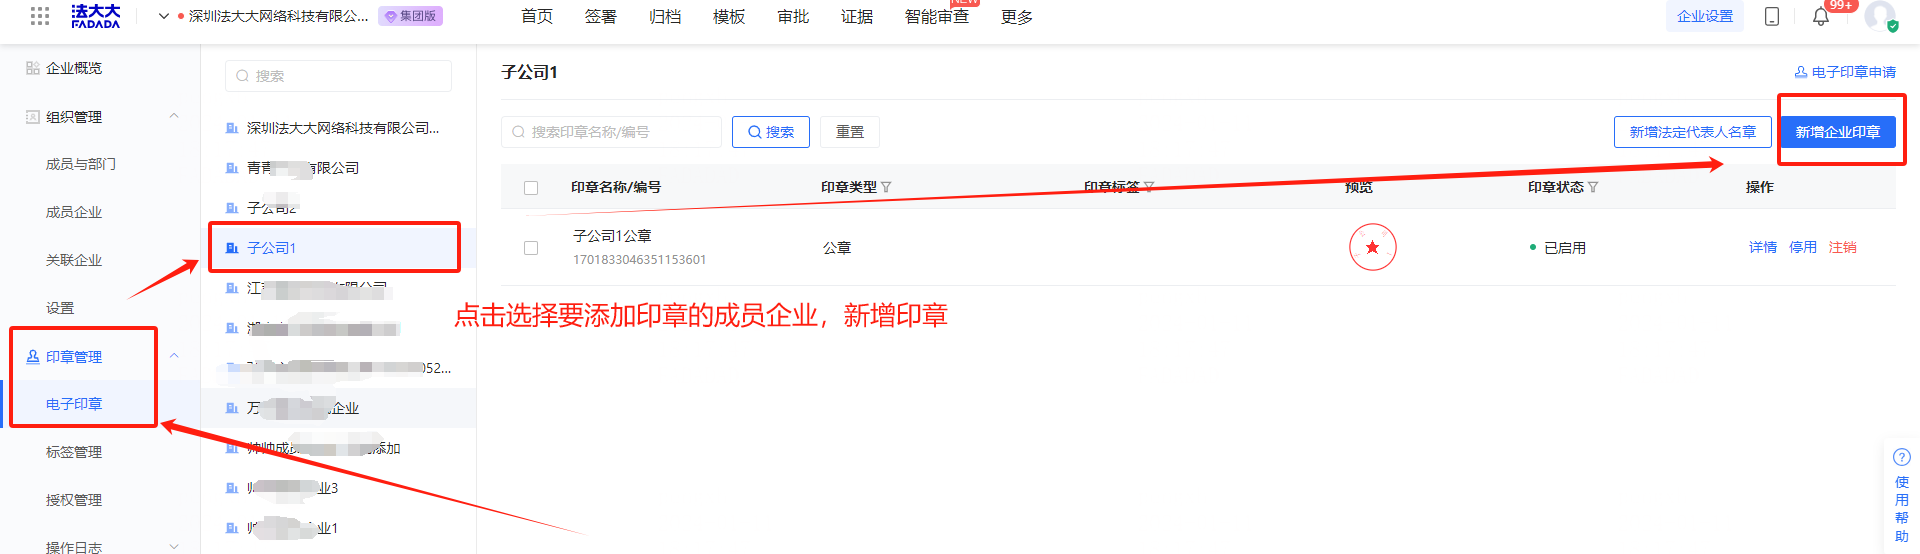
Task: Click the 集团版 badge
Action: 411,16
